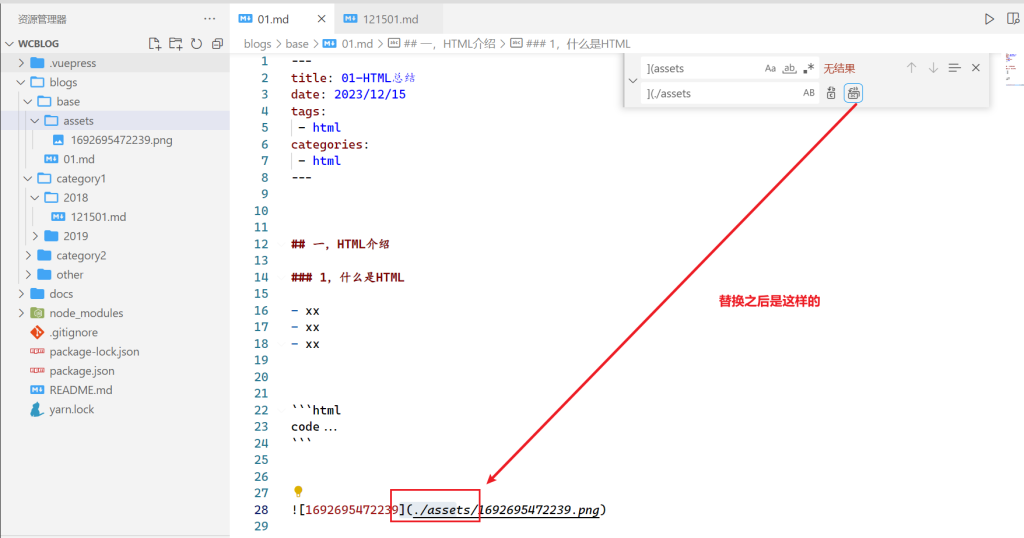Click blogs in the breadcrumb

click(257, 44)
